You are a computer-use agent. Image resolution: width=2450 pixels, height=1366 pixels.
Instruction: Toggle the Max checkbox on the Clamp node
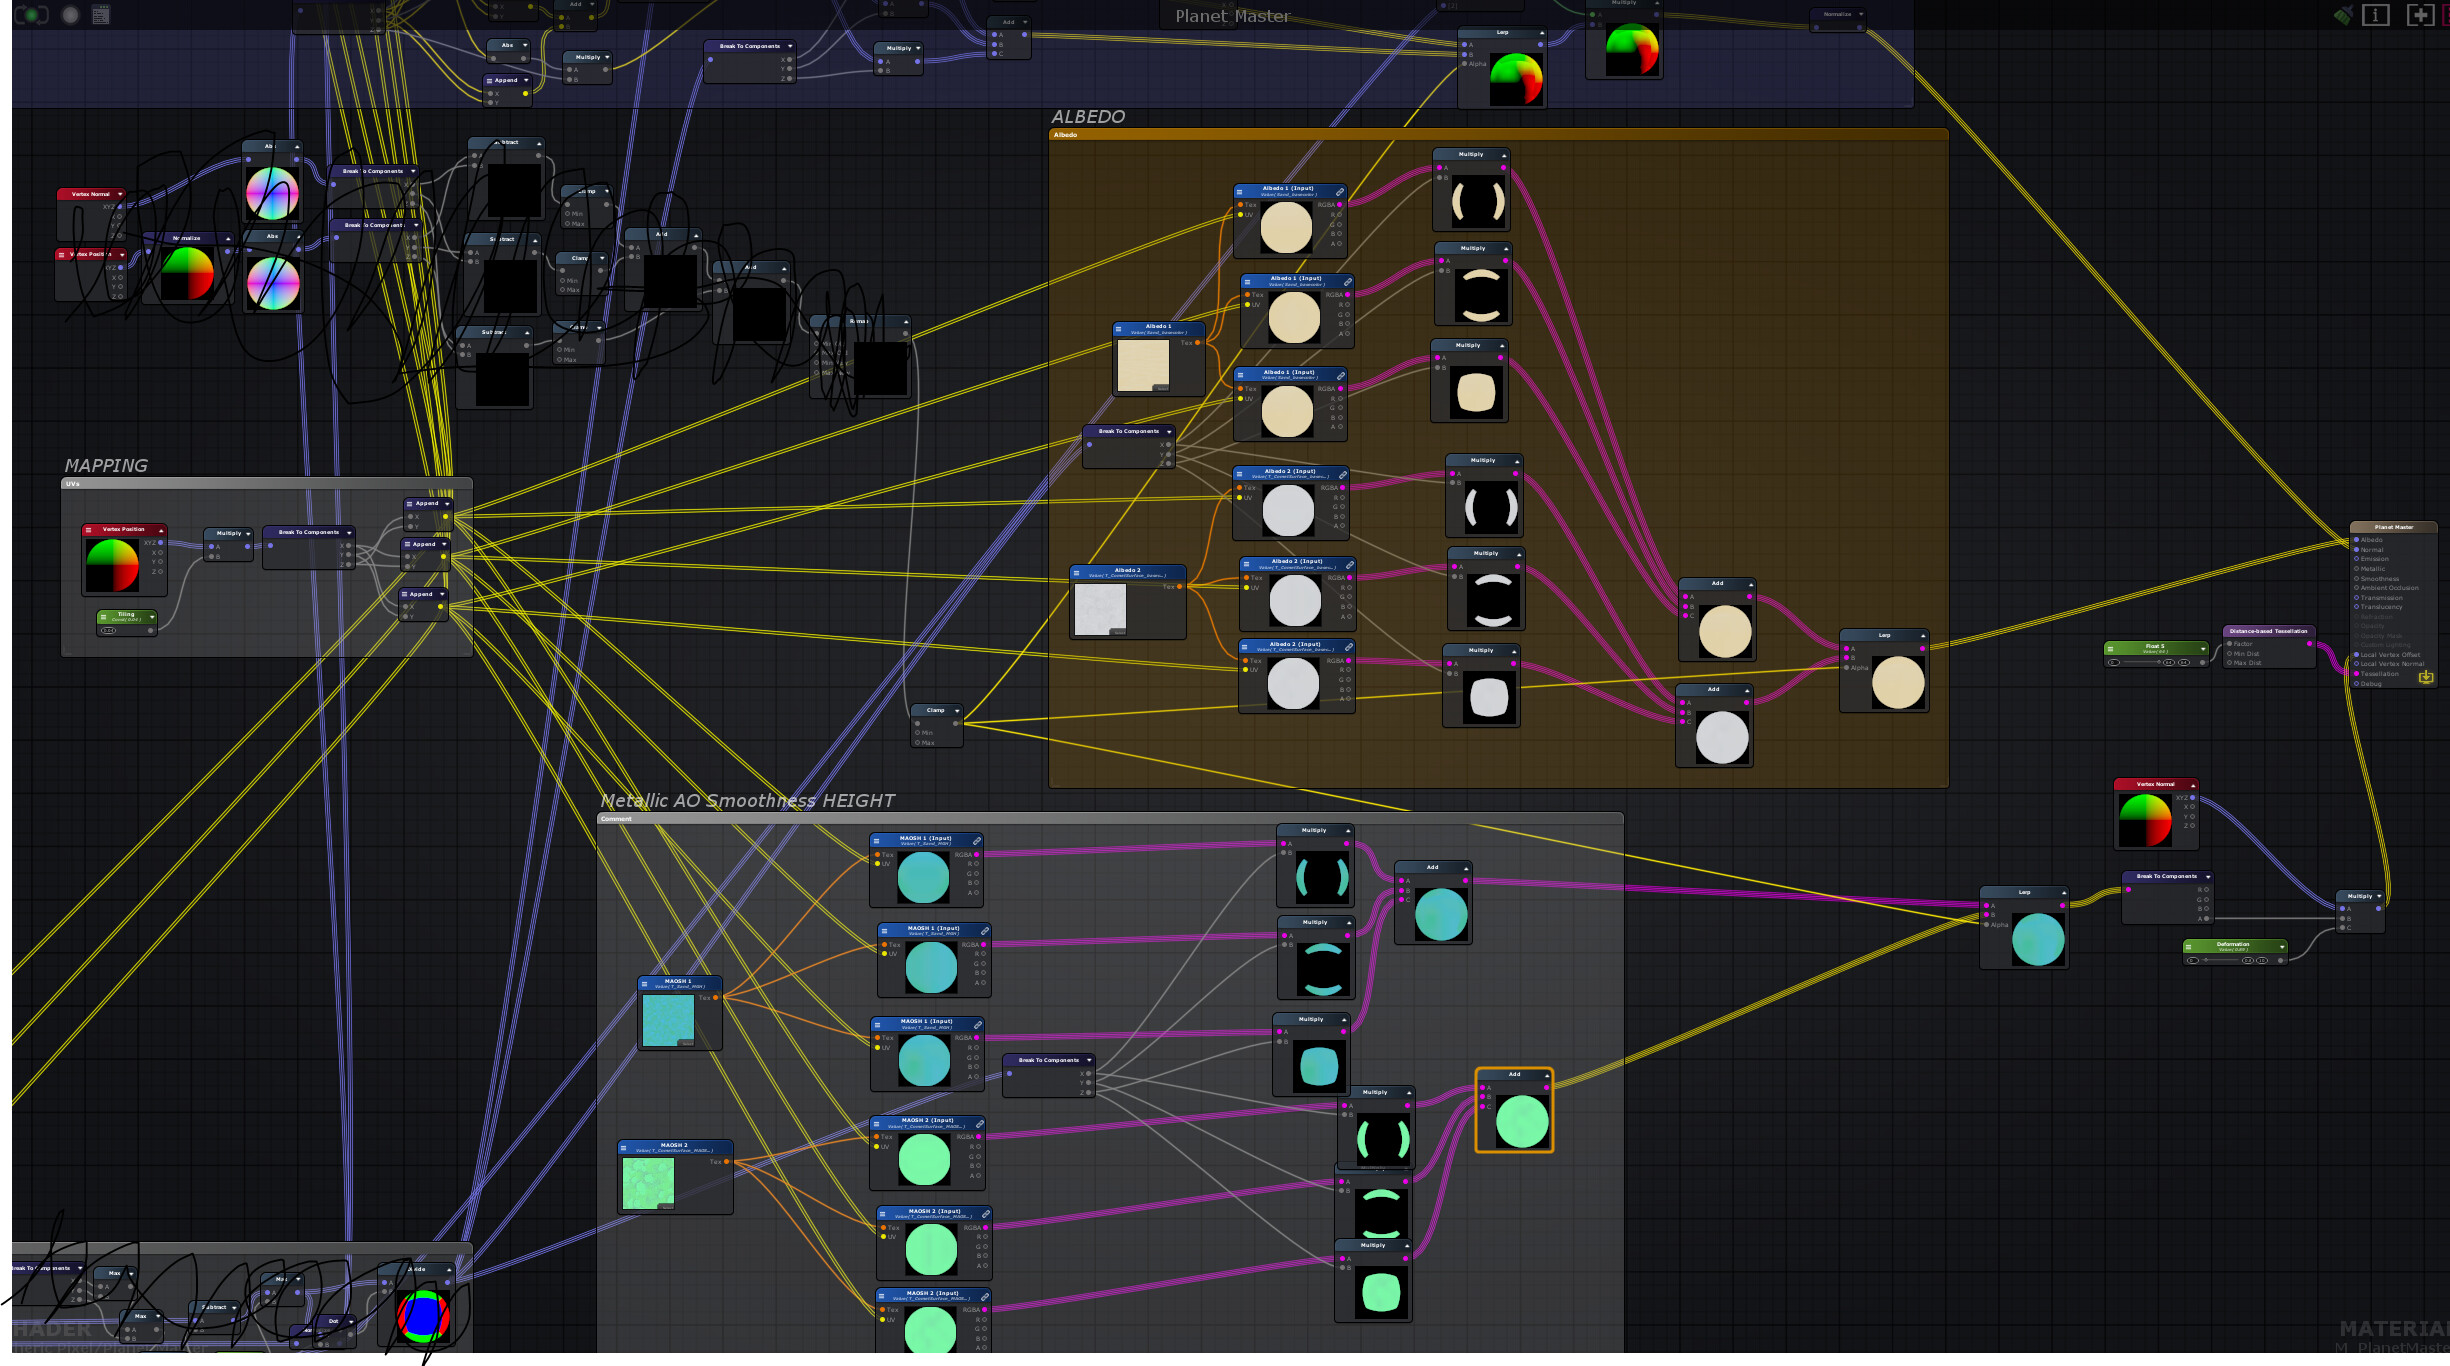tap(918, 743)
